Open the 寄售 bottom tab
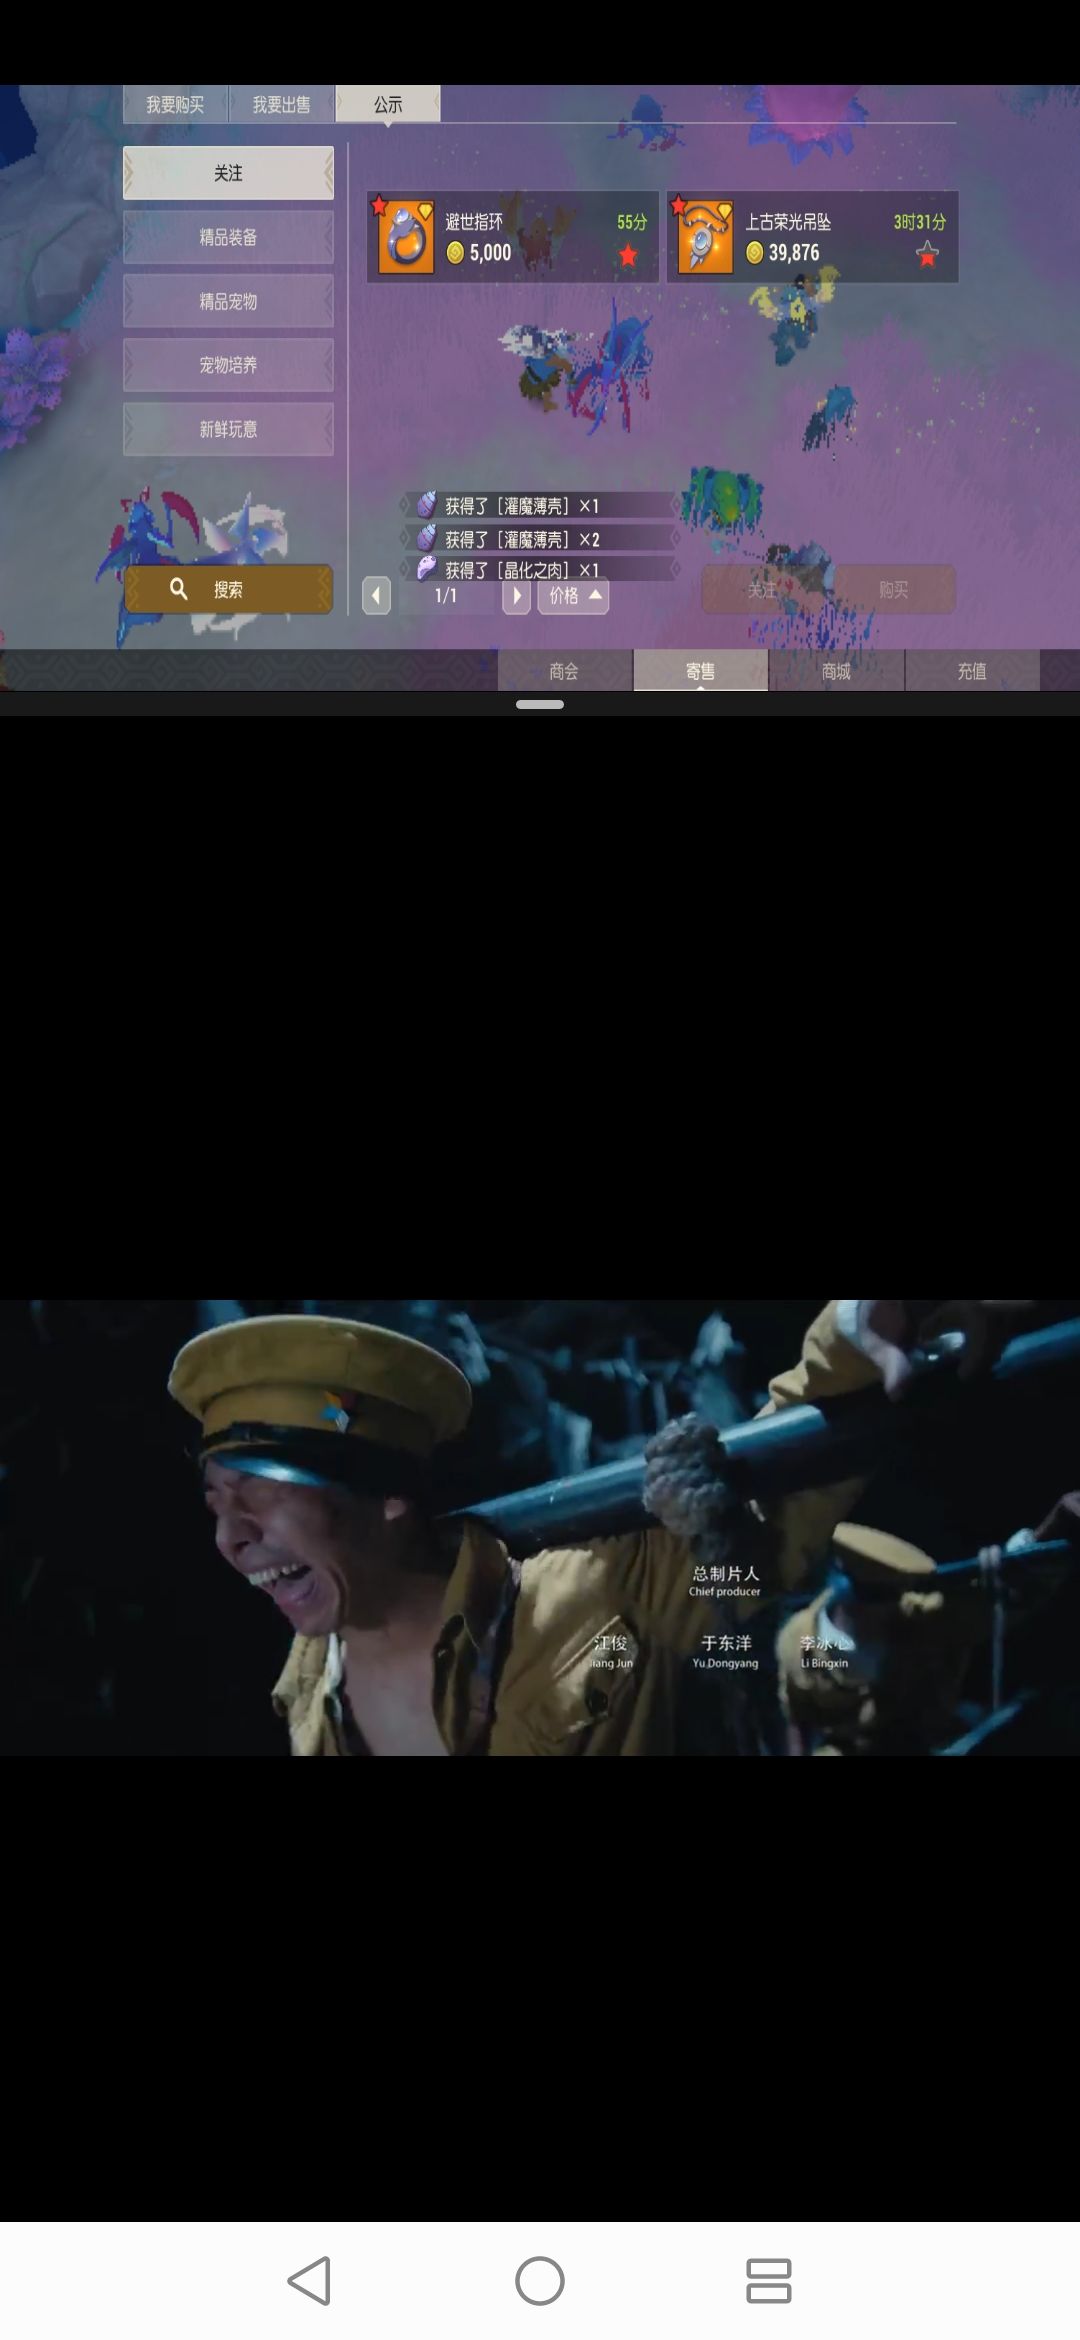This screenshot has height=2340, width=1080. tap(700, 671)
